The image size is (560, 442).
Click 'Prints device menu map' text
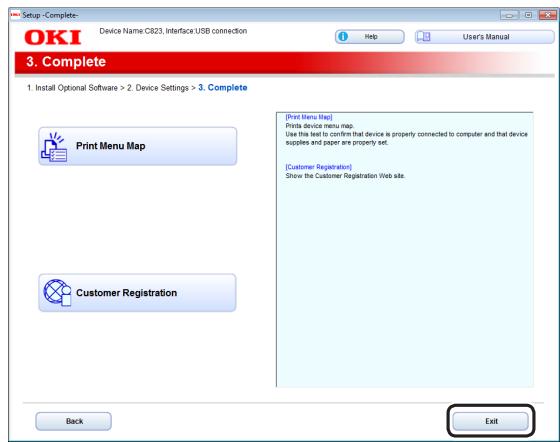point(320,126)
